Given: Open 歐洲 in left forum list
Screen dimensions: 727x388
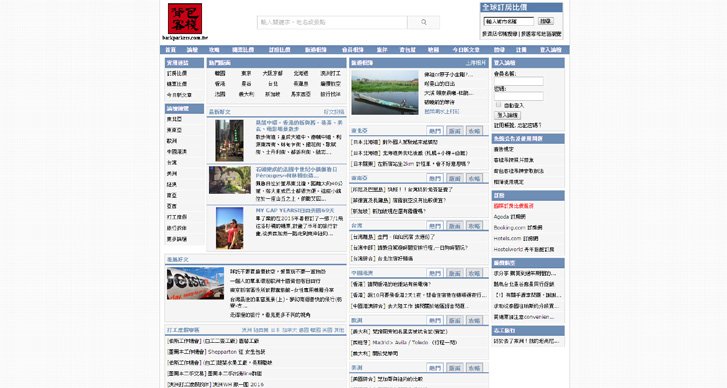Looking at the screenshot, I should point(172,141).
